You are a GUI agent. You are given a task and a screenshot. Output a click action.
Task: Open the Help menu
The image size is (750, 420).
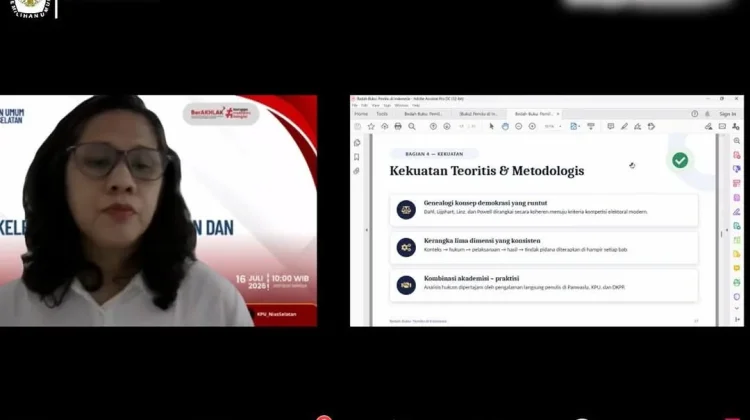tap(416, 105)
